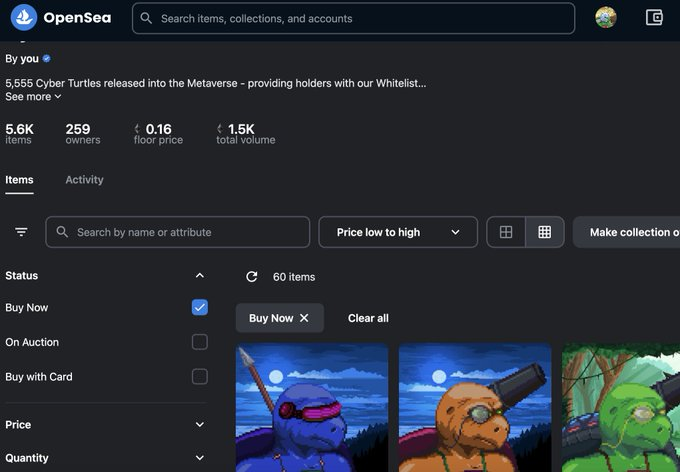Remove the Buy Now filter chip
The image size is (680, 472).
[x=304, y=318]
